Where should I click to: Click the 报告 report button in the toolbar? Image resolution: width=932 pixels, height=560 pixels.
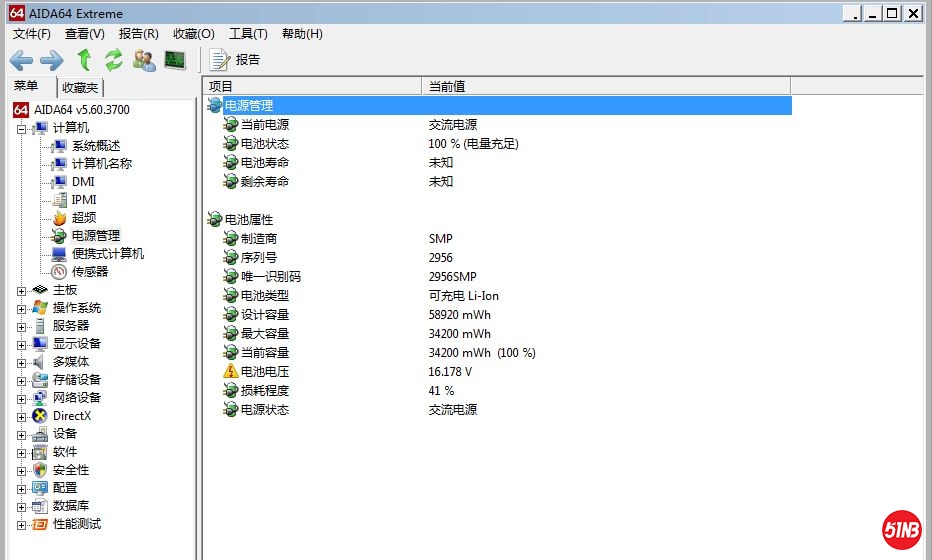pyautogui.click(x=236, y=60)
